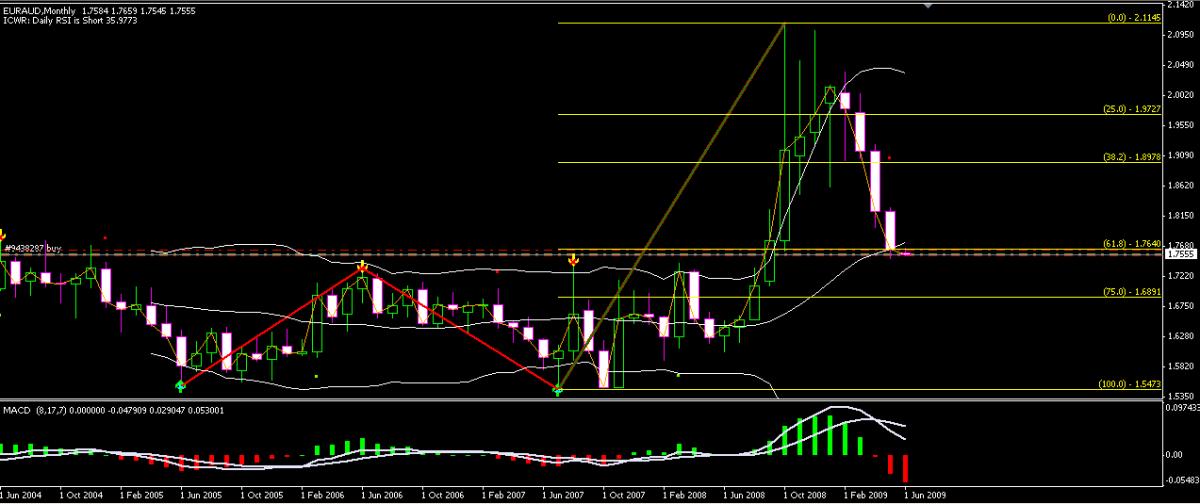
Task: Click the 1 Jun 2004 date on the time axis
Action: pos(24,495)
